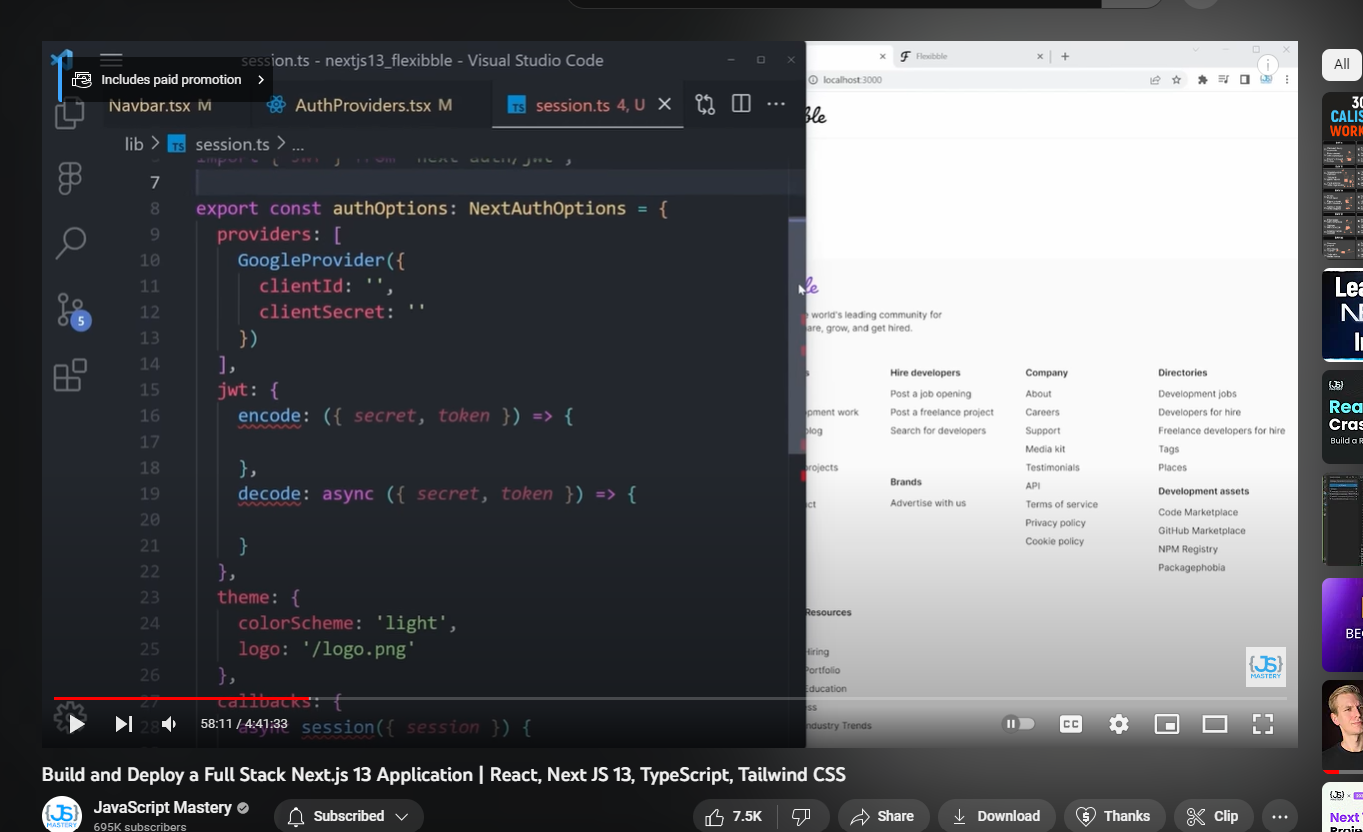Open the video settings gear overlay in VS Code
Screen dimensions: 1363x832
(70, 717)
